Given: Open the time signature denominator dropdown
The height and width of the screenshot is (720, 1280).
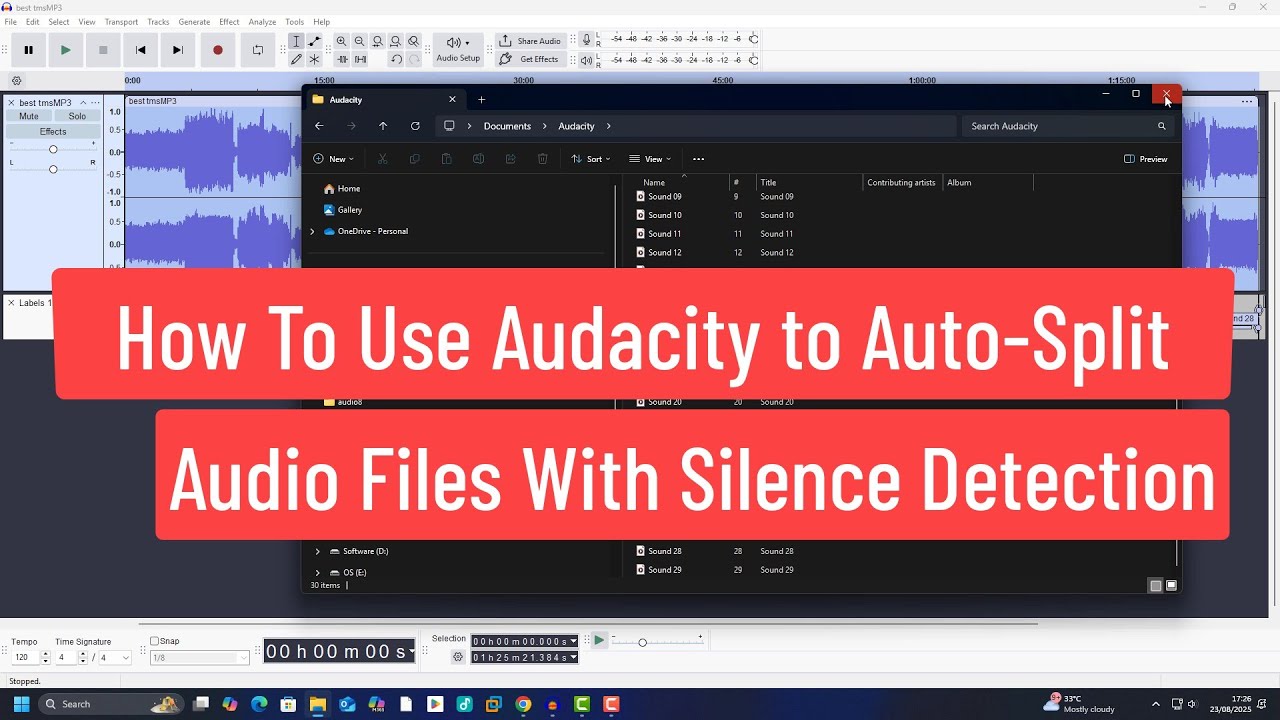Looking at the screenshot, I should 125,657.
